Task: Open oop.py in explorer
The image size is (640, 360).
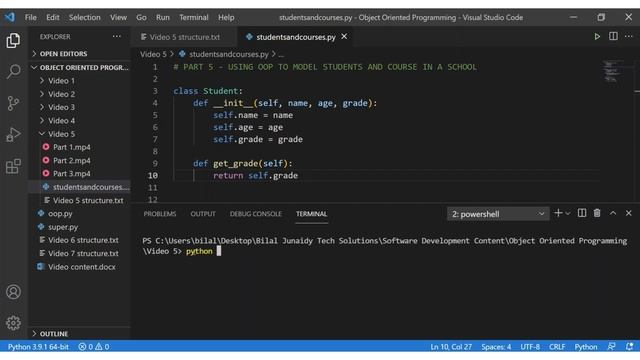Action: [60, 213]
